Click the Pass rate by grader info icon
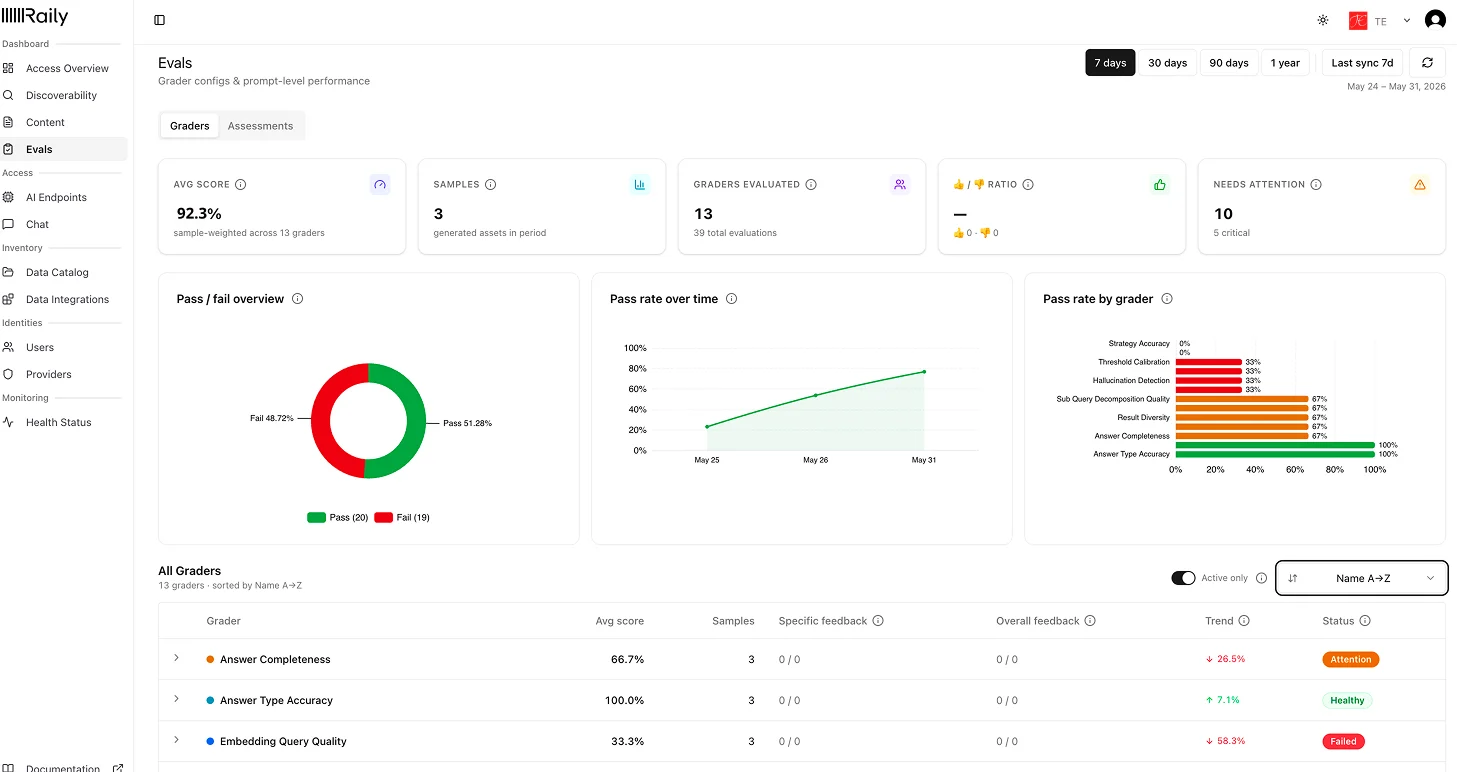The height and width of the screenshot is (772, 1457). coord(1167,299)
